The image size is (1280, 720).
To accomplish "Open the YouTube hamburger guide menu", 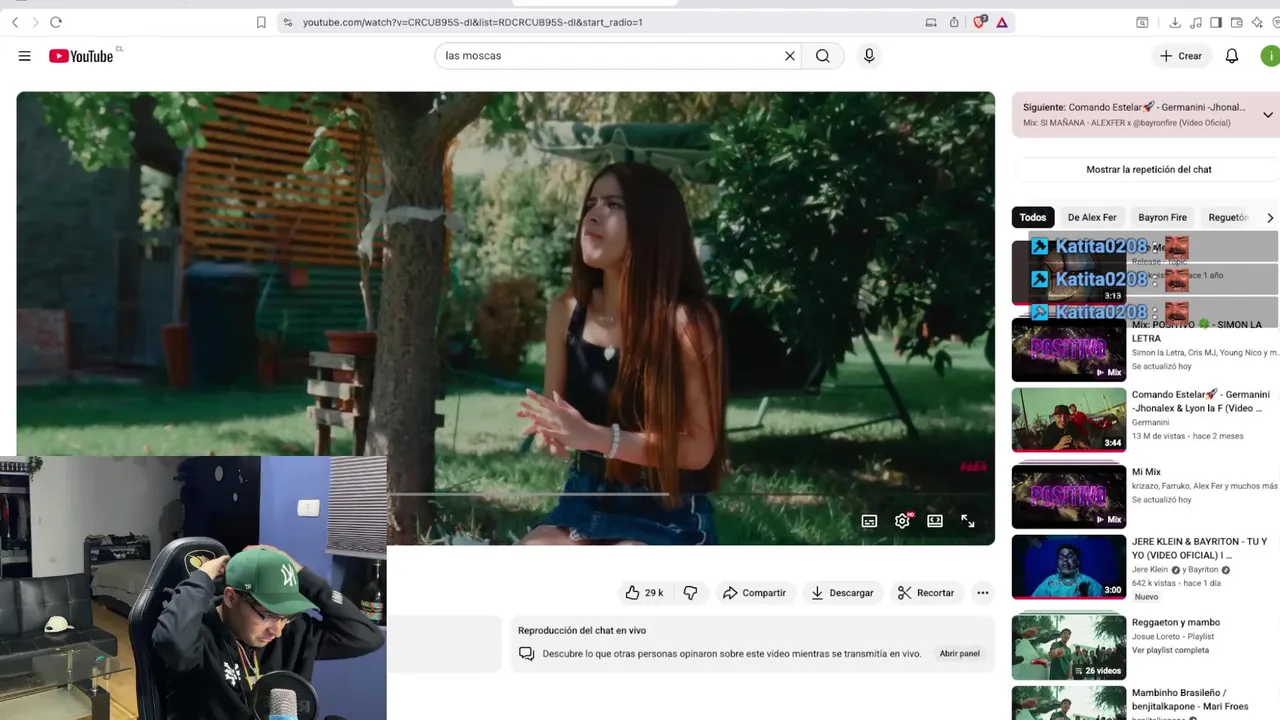I will point(24,56).
